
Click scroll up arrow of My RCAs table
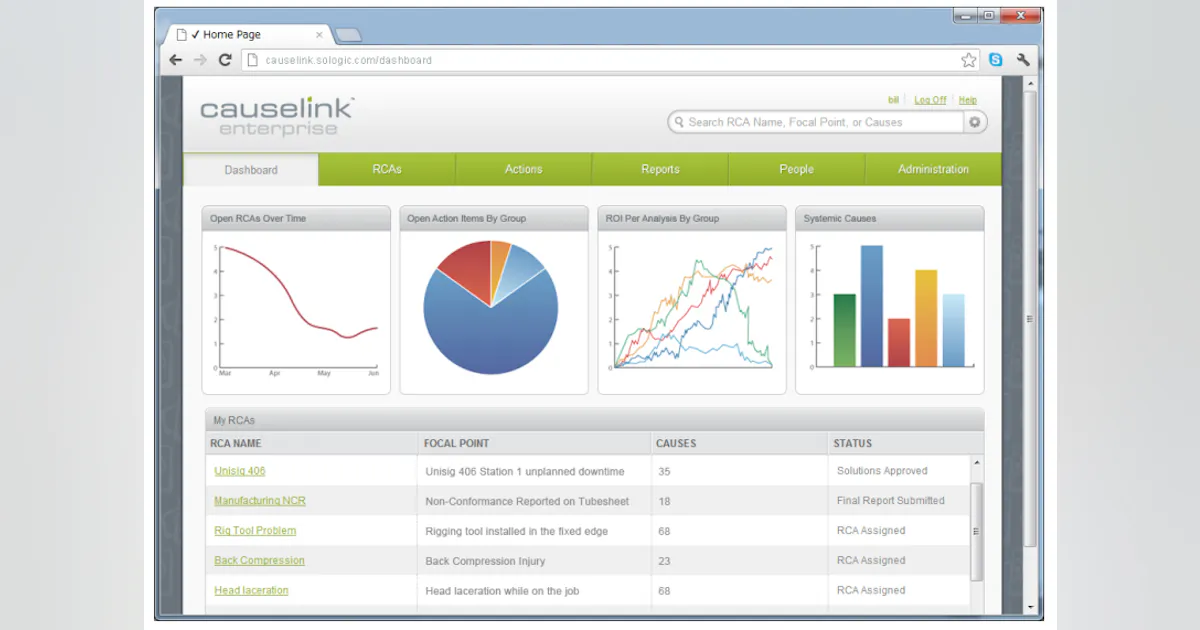pyautogui.click(x=977, y=464)
